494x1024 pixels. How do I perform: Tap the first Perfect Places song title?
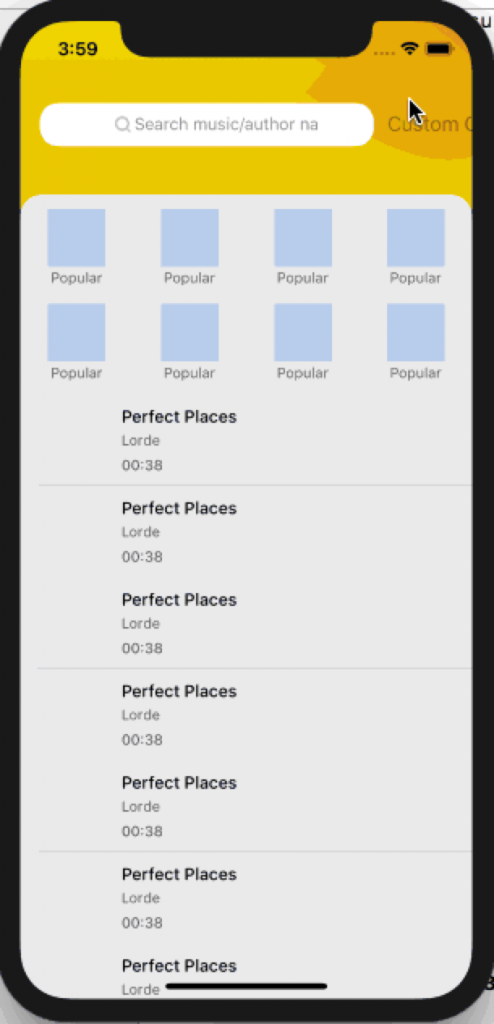(179, 417)
